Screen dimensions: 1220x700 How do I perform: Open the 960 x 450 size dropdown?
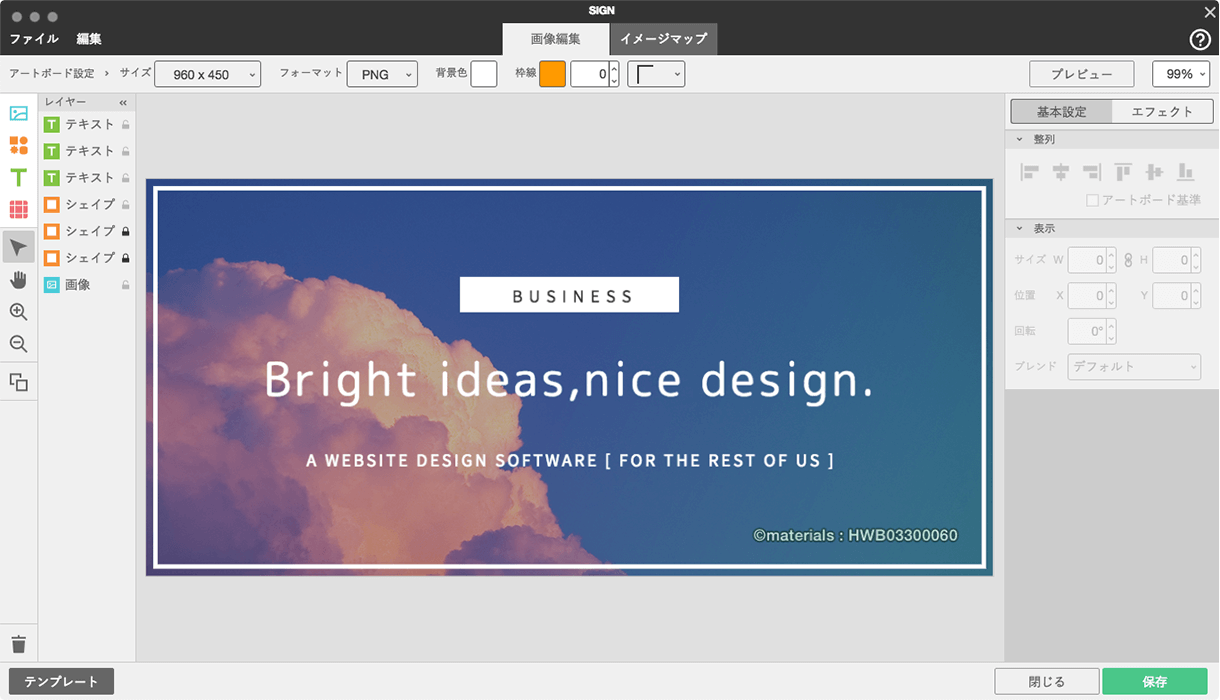pos(208,74)
